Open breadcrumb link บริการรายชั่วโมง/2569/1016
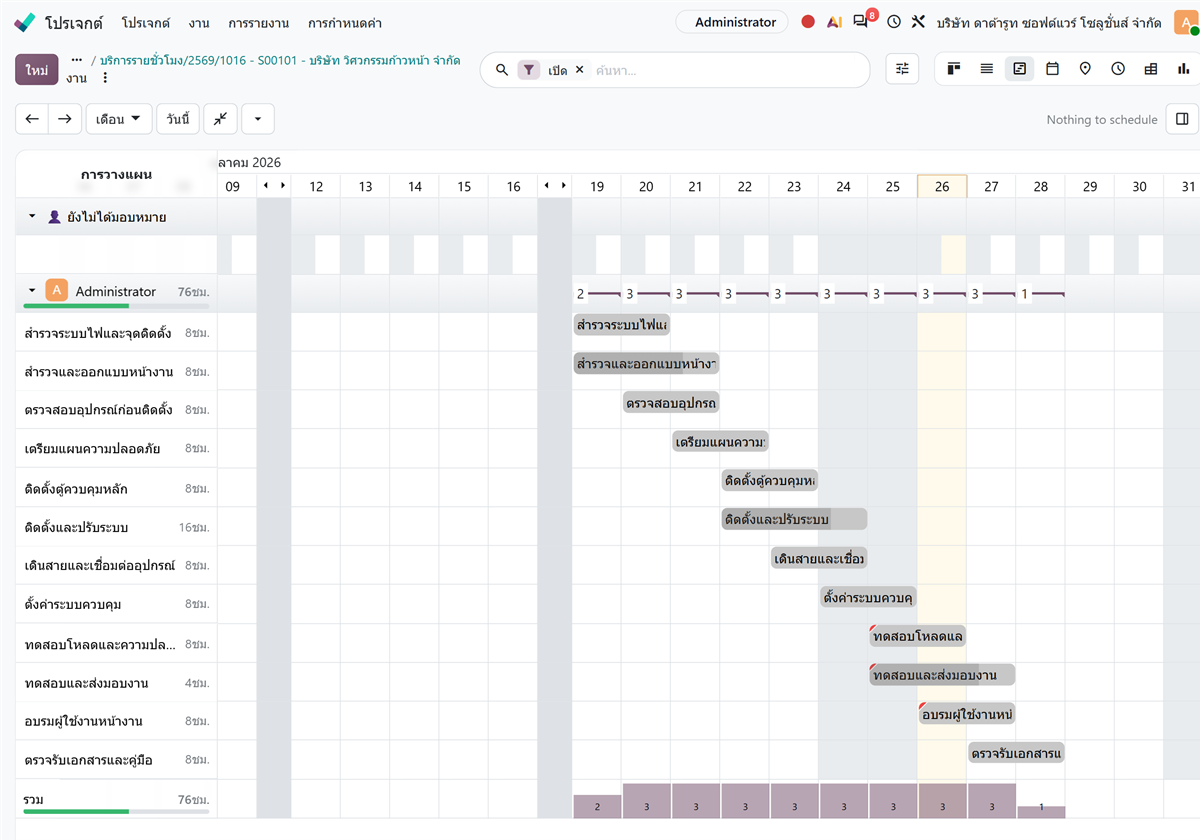This screenshot has height=840, width=1200. [x=280, y=61]
